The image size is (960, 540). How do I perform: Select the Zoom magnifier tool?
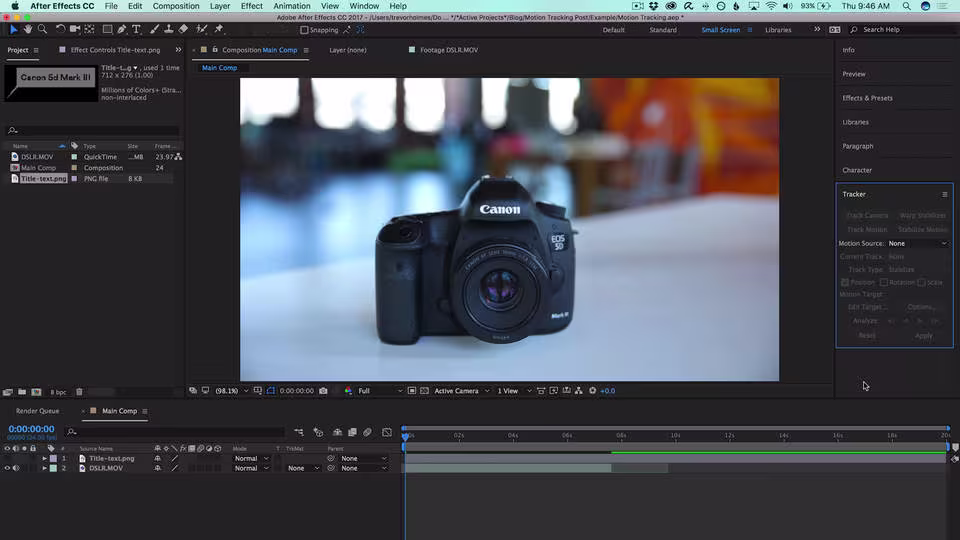click(x=42, y=29)
